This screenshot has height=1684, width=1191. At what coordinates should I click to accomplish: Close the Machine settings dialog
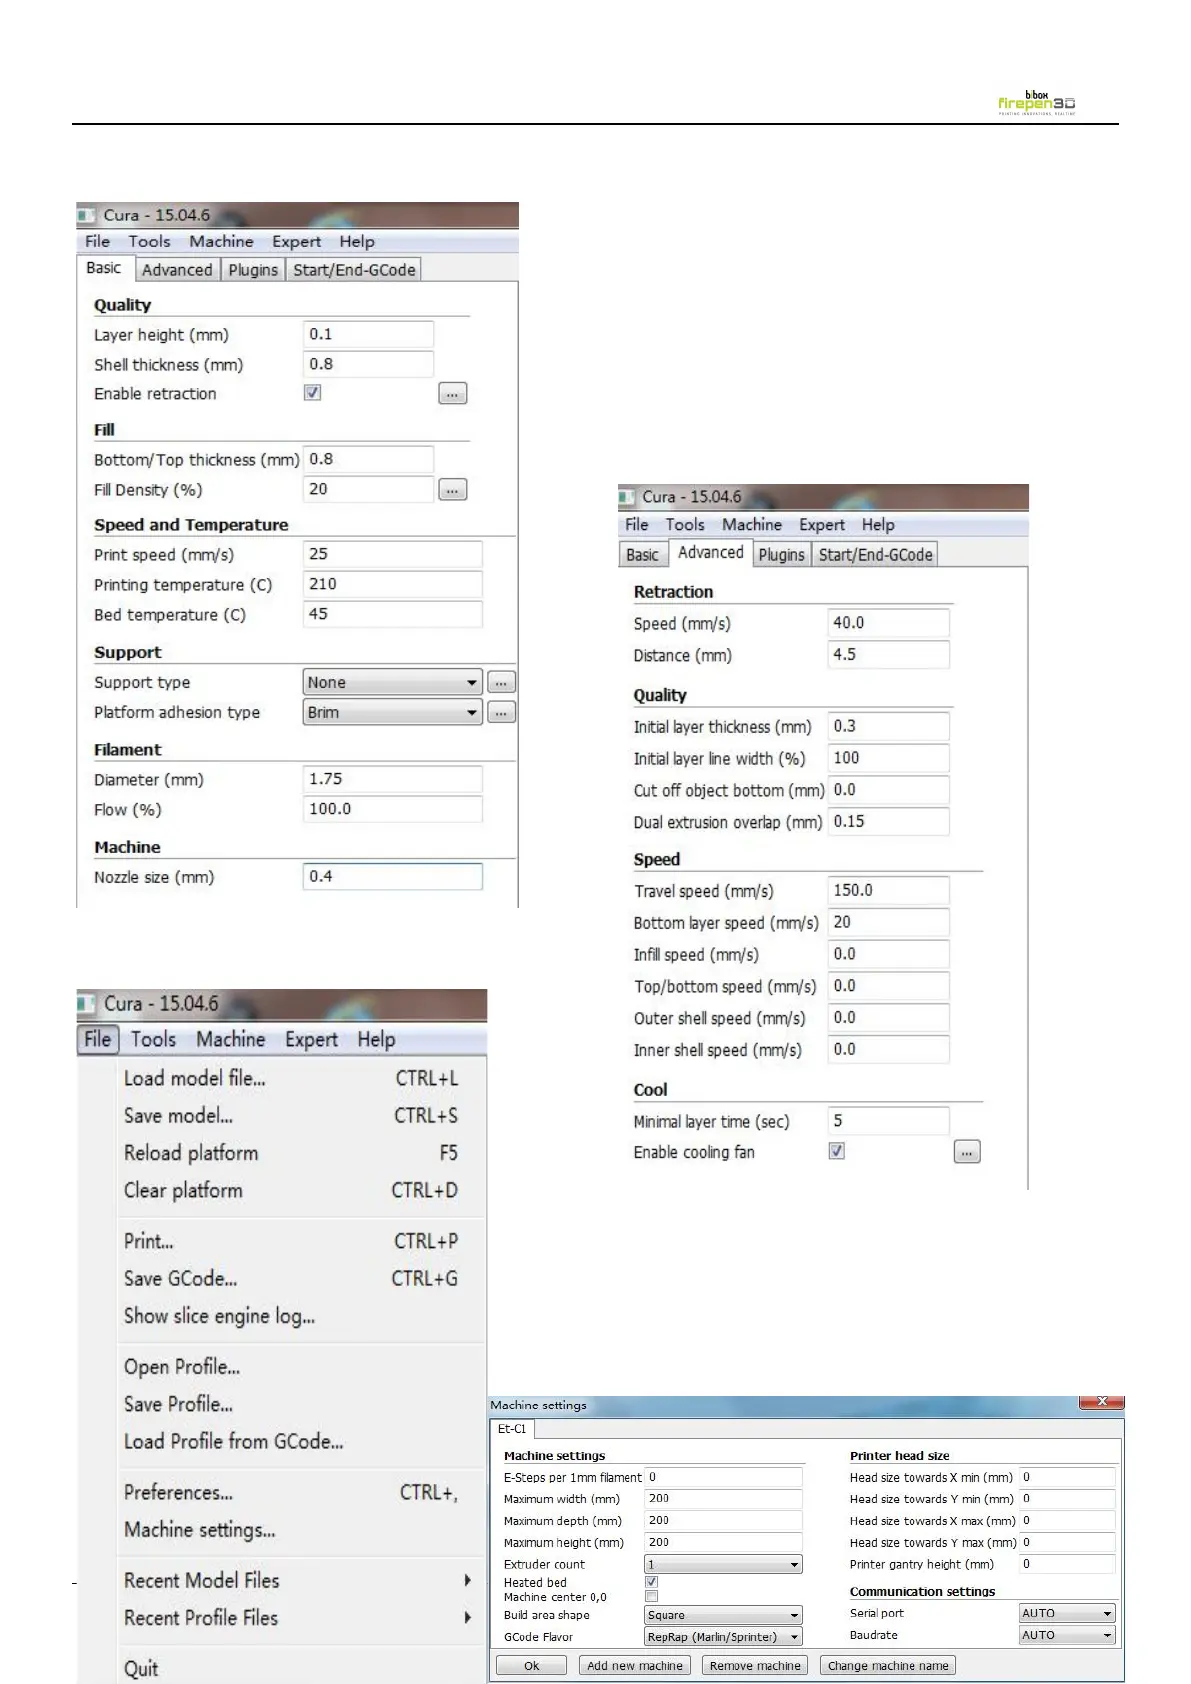tap(1102, 1402)
